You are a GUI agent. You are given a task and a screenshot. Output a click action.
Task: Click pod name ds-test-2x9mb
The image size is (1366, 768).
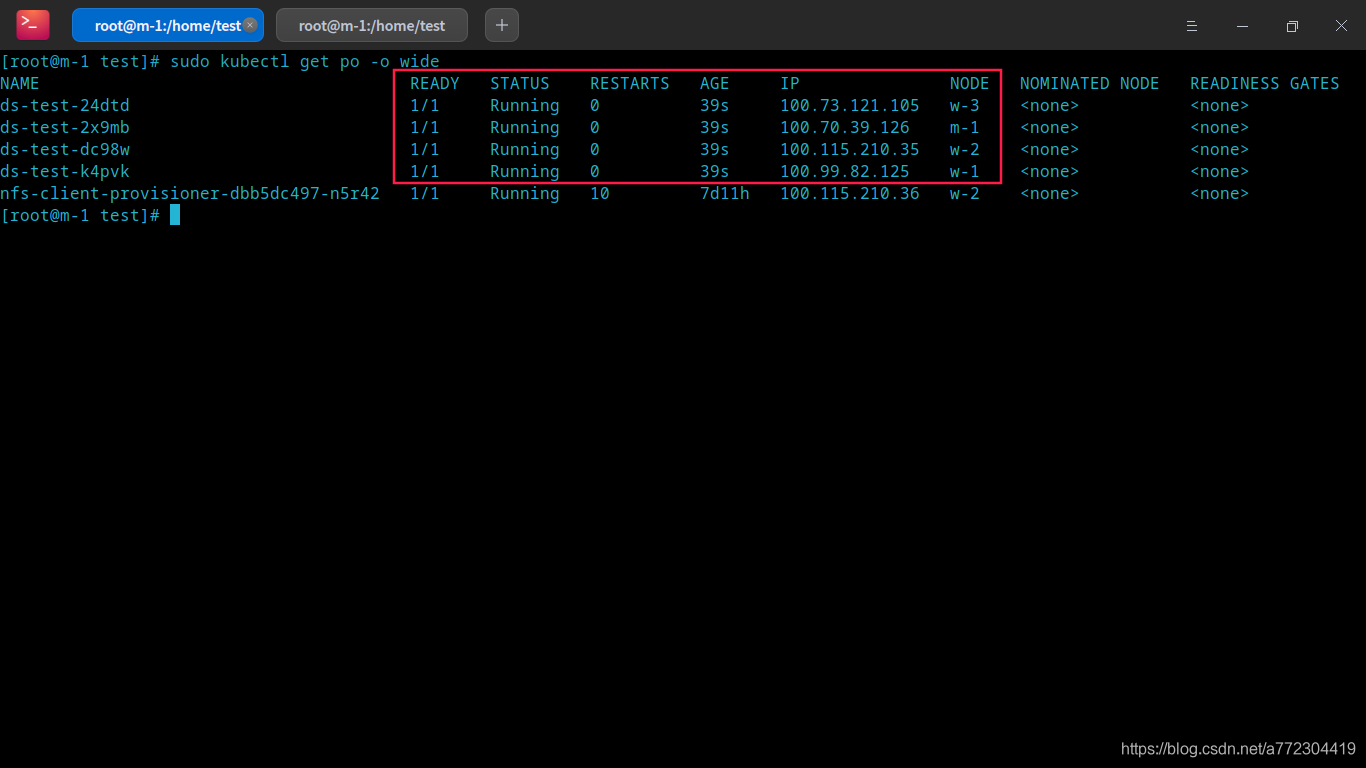(65, 128)
